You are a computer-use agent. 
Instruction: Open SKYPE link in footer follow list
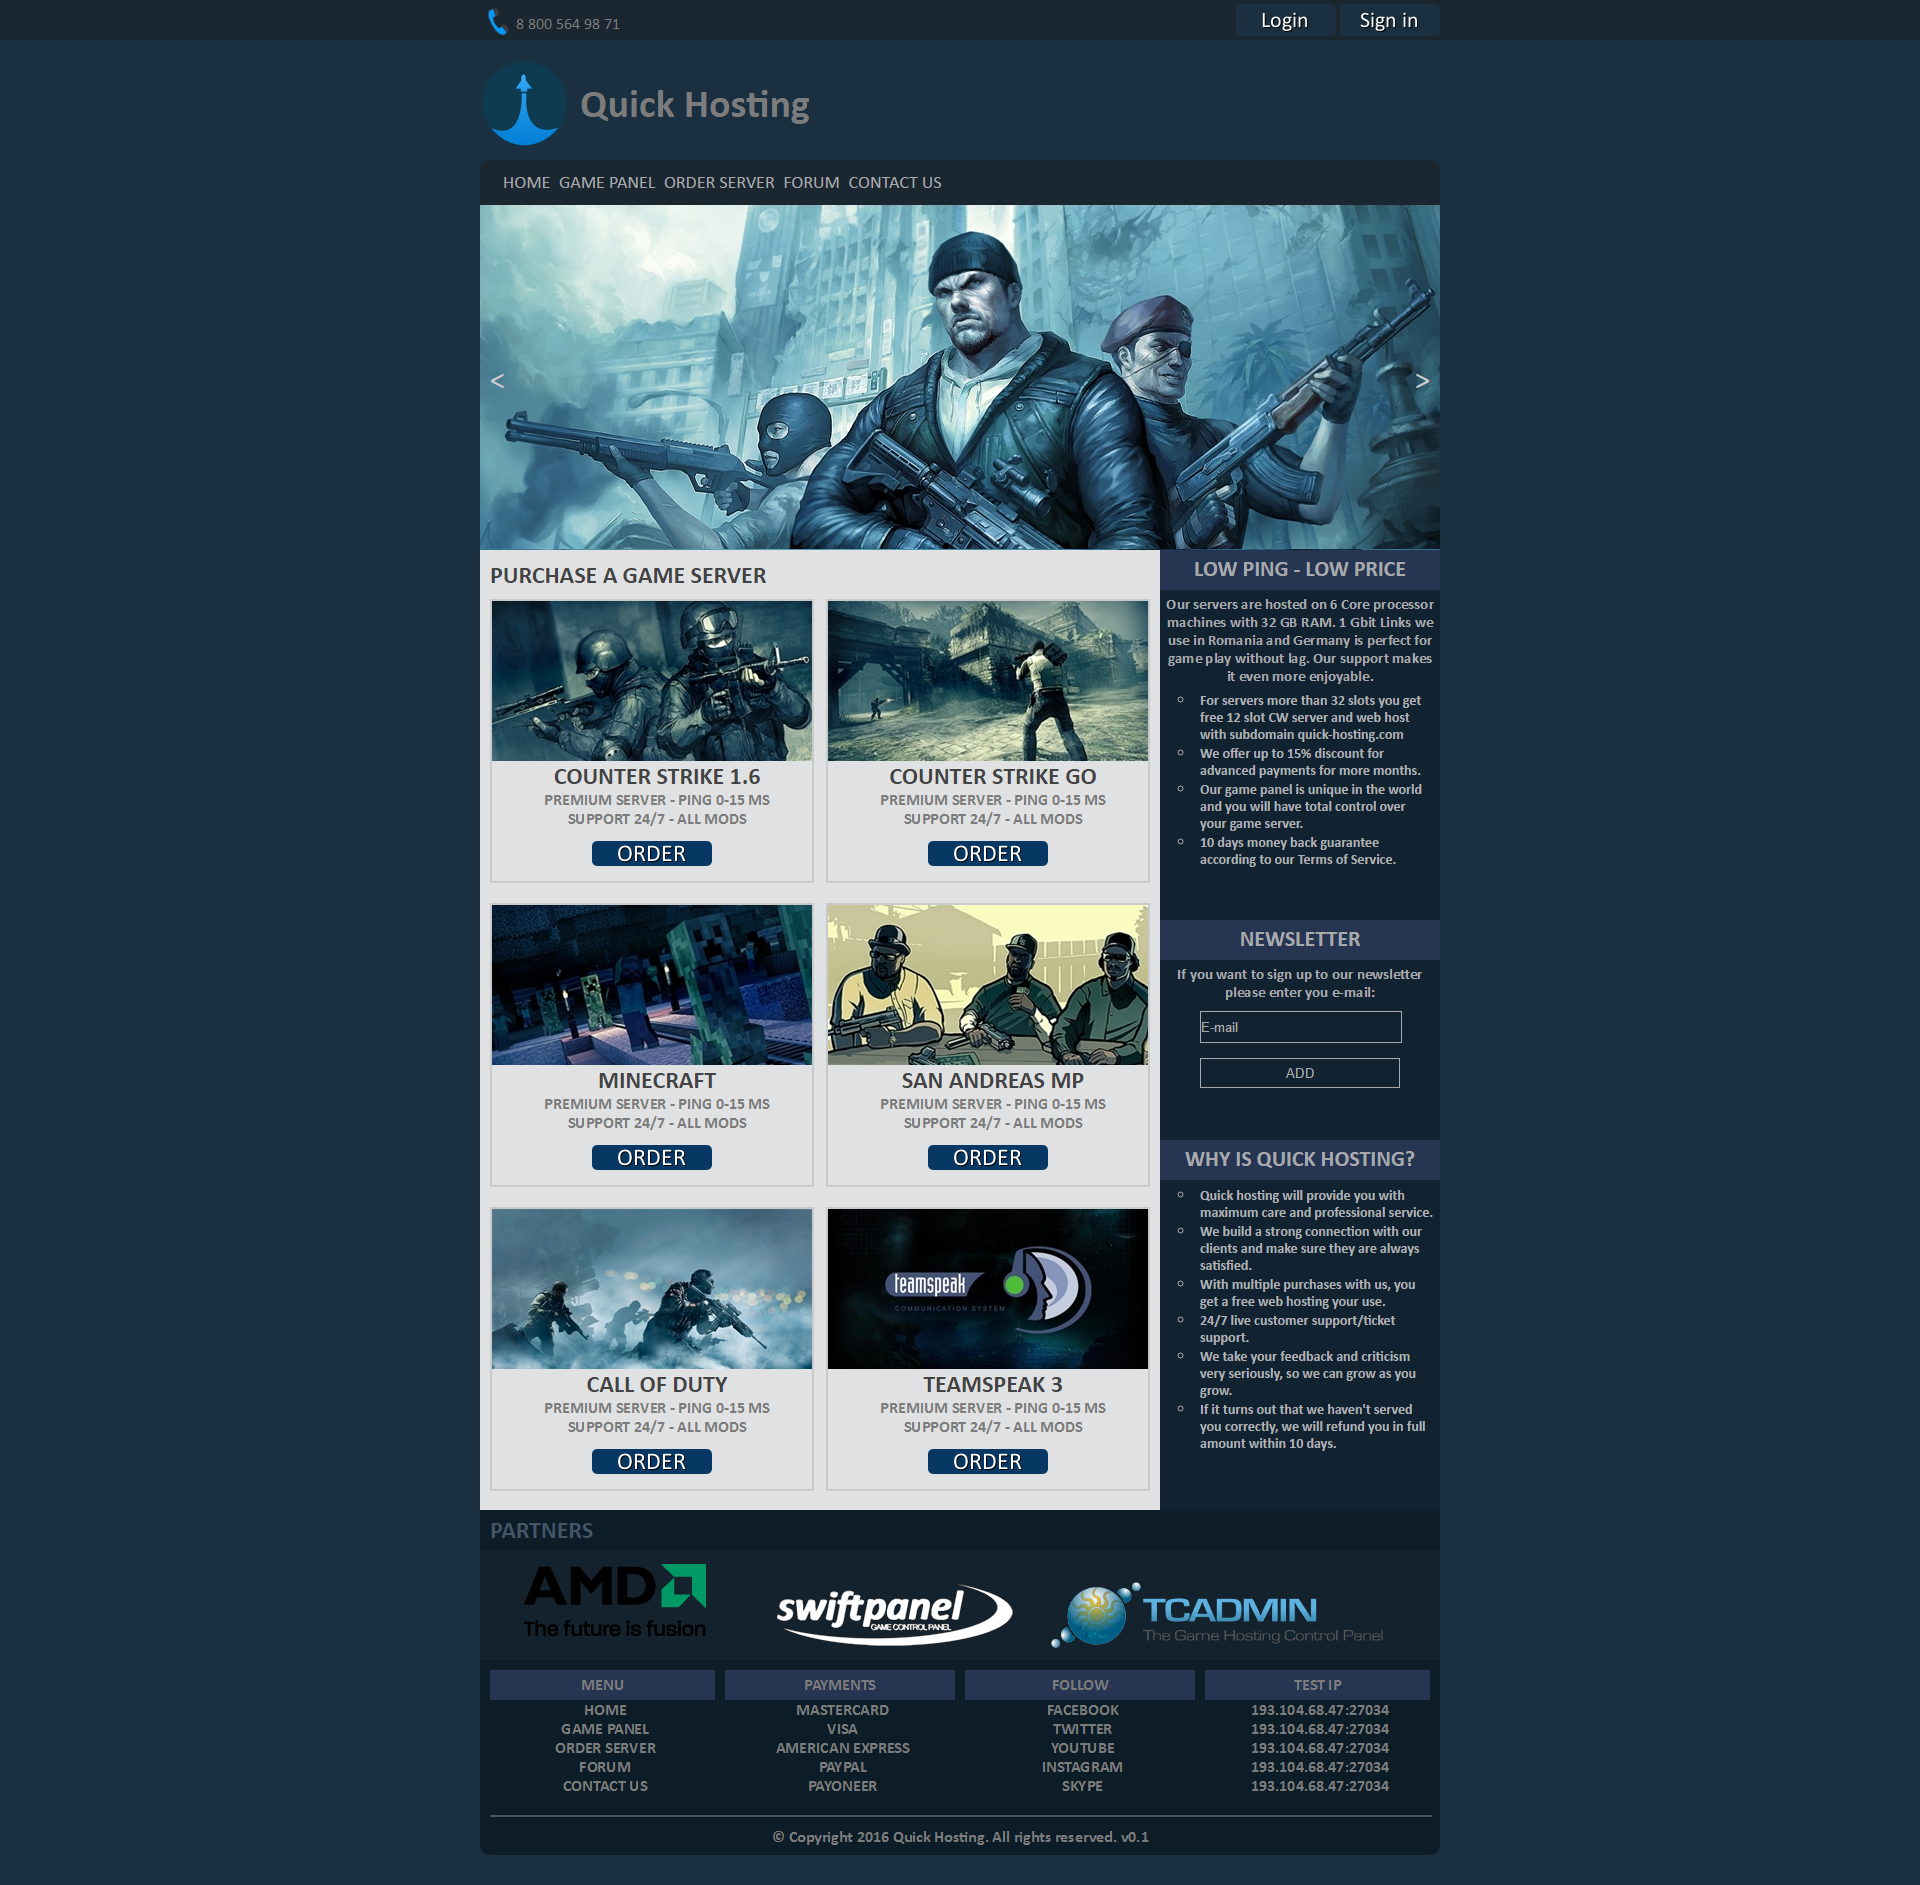pyautogui.click(x=1082, y=1786)
